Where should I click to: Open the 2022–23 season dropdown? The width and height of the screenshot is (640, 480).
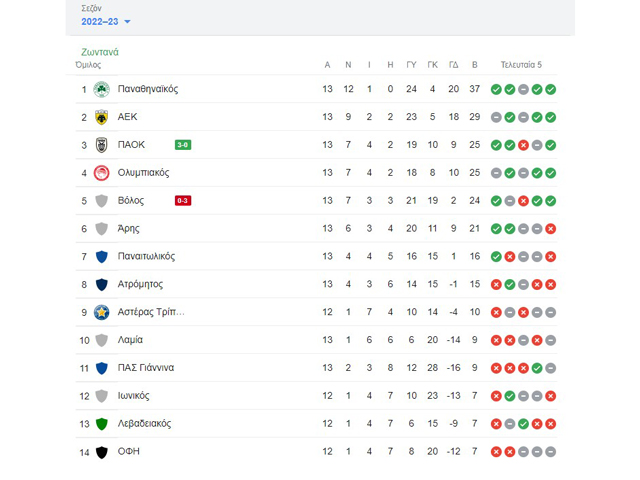(x=105, y=21)
